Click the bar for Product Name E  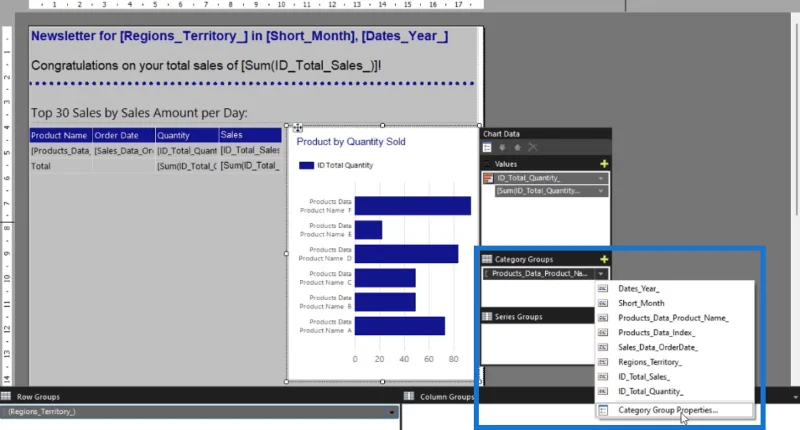click(368, 230)
